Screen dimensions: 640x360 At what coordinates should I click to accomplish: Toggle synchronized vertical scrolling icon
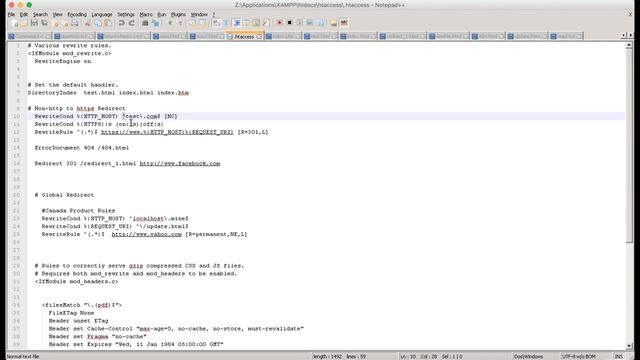point(192,23)
